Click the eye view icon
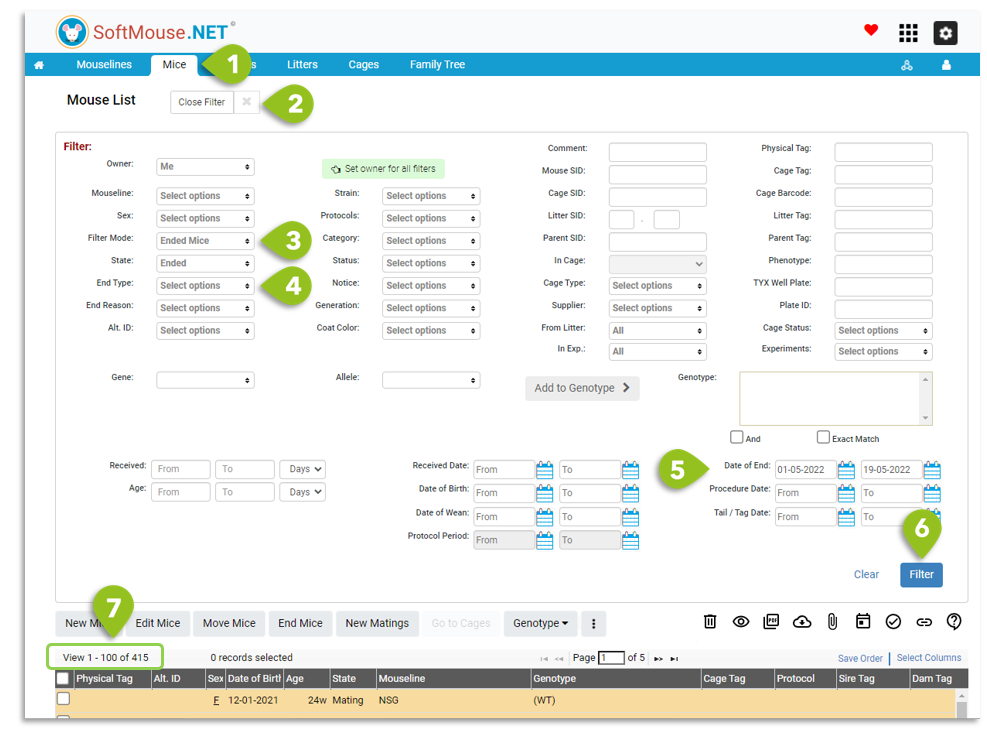The height and width of the screenshot is (733, 987). (740, 622)
